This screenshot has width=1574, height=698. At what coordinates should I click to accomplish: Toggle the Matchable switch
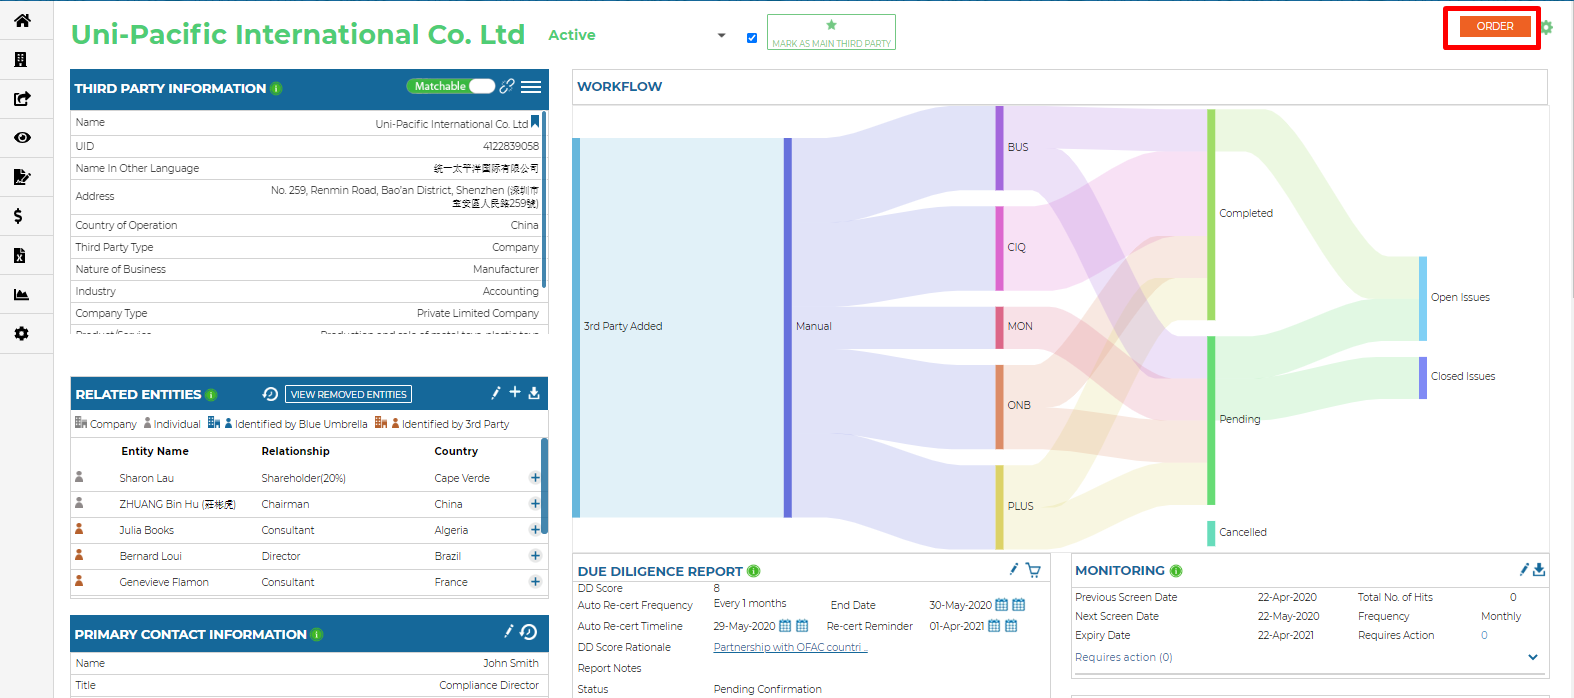coord(481,87)
